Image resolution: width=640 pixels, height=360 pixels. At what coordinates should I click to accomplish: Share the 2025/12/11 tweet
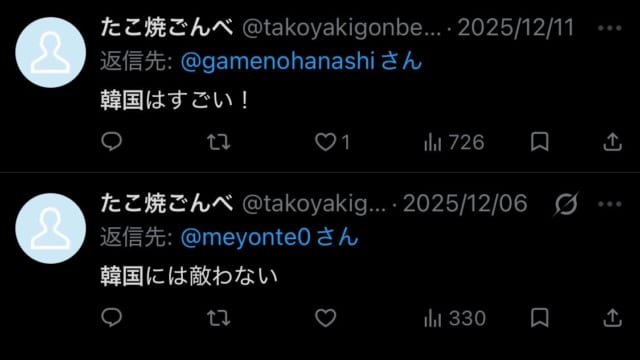(x=612, y=142)
